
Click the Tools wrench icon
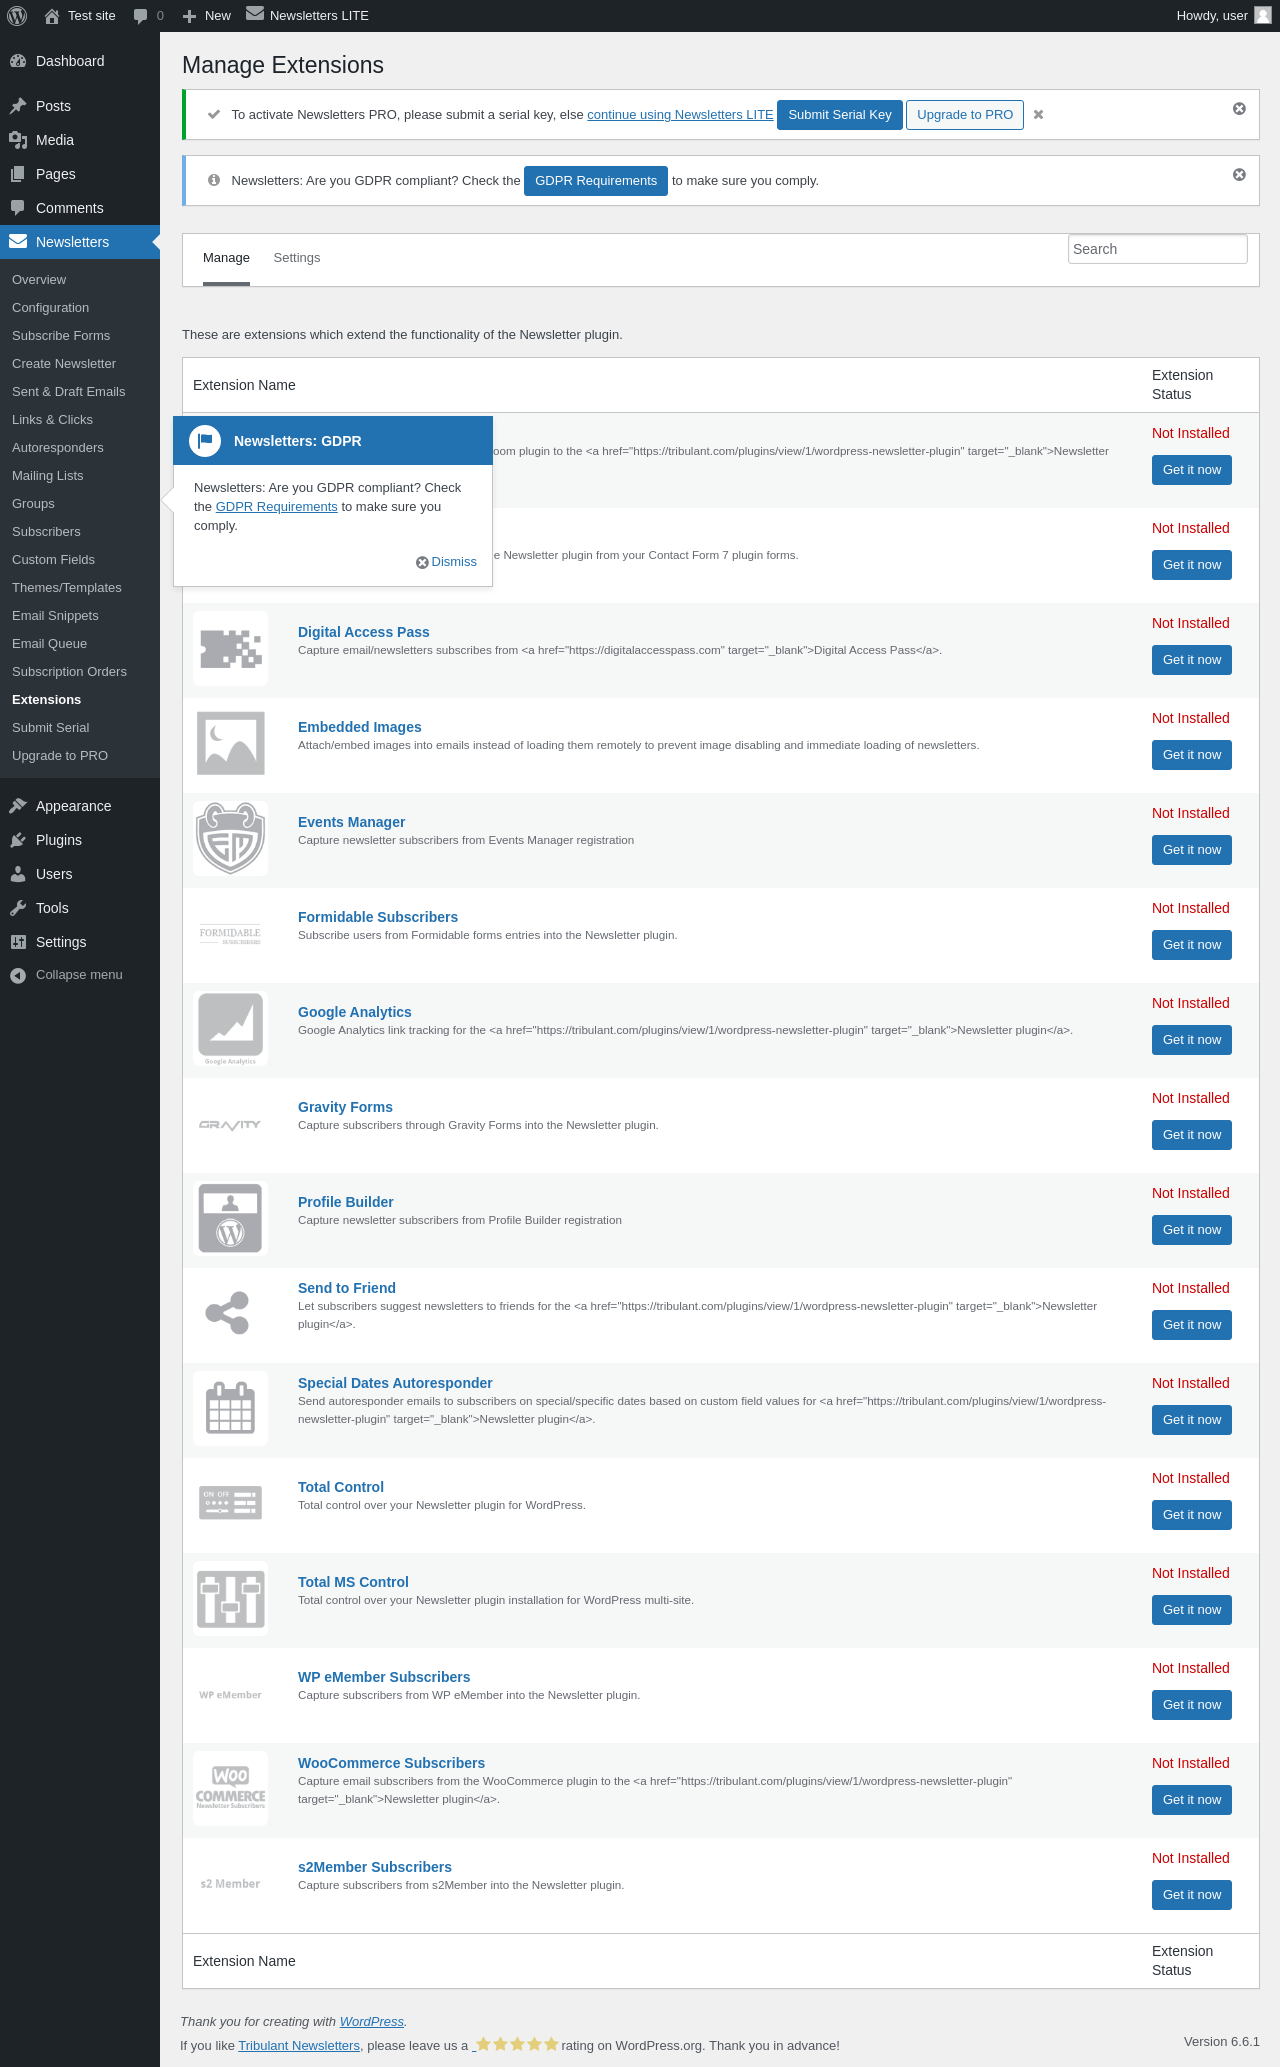coord(18,908)
